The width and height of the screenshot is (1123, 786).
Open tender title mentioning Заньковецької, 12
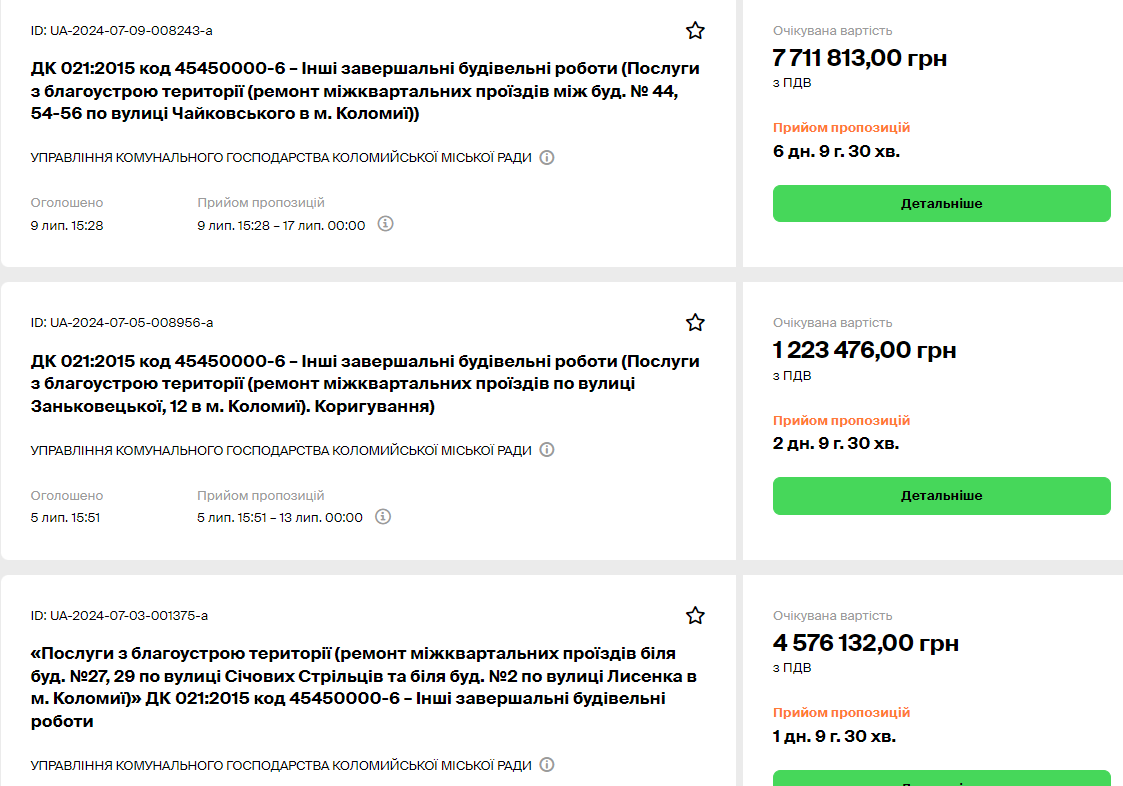[x=365, y=384]
